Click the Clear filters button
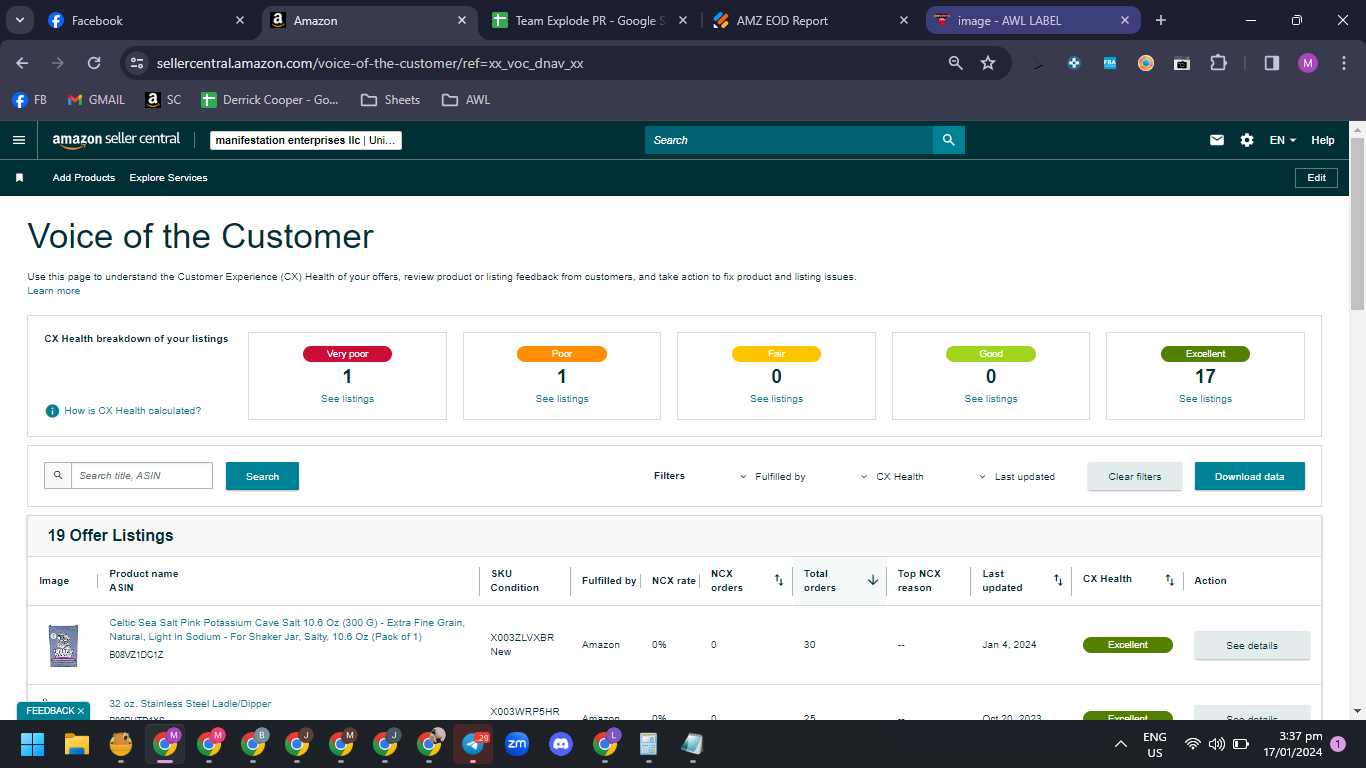This screenshot has height=768, width=1366. 1135,476
